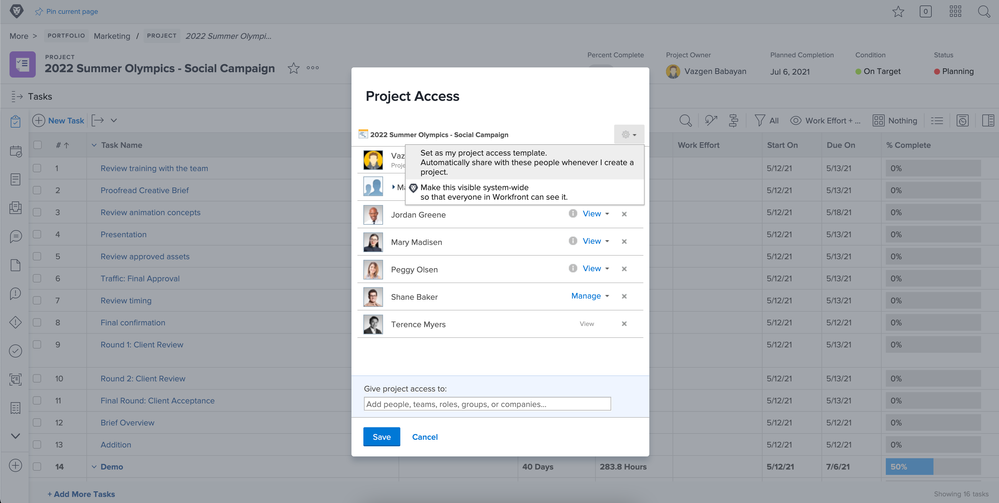
Task: Click the 'Give project access to' input field
Action: (487, 404)
